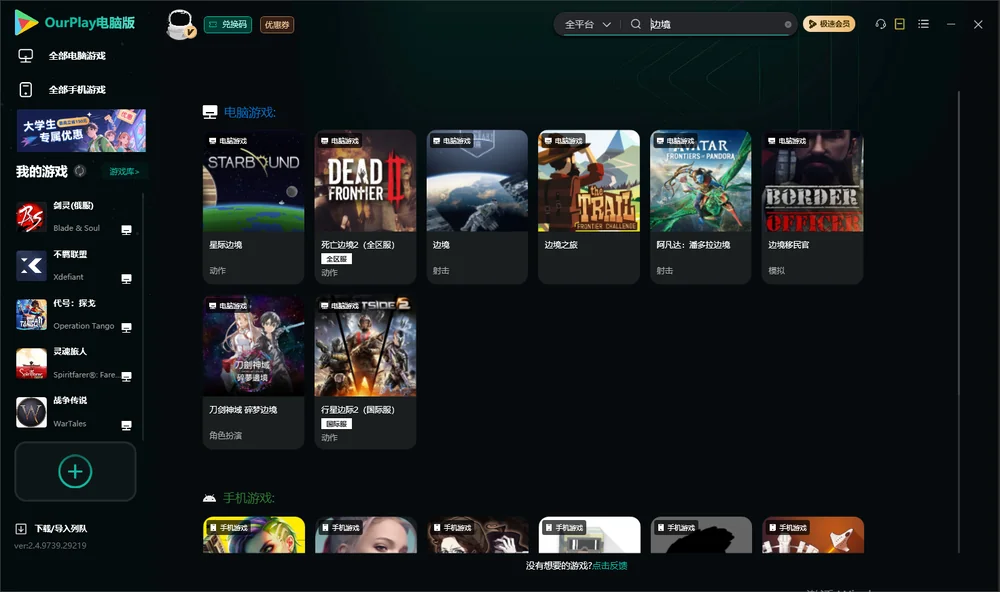
Task: Open the user avatar profile
Action: coord(180,24)
